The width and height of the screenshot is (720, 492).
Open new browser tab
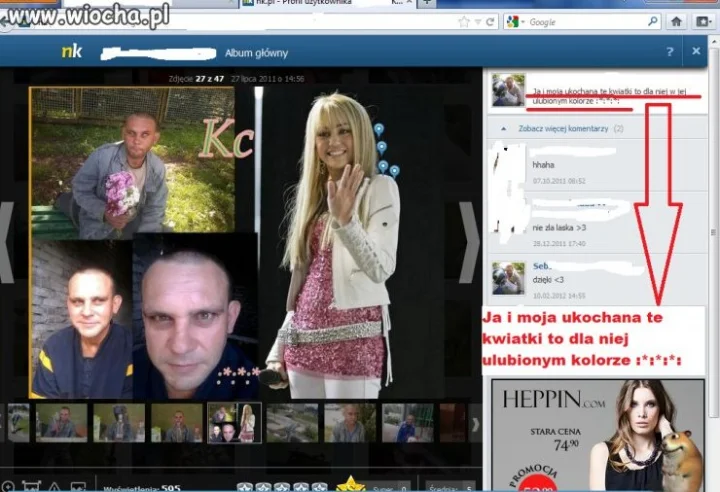click(x=427, y=2)
